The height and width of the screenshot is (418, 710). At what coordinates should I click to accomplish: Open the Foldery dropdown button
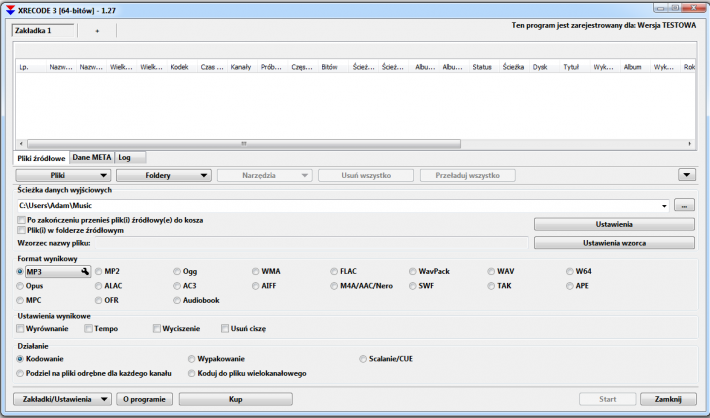(163, 175)
